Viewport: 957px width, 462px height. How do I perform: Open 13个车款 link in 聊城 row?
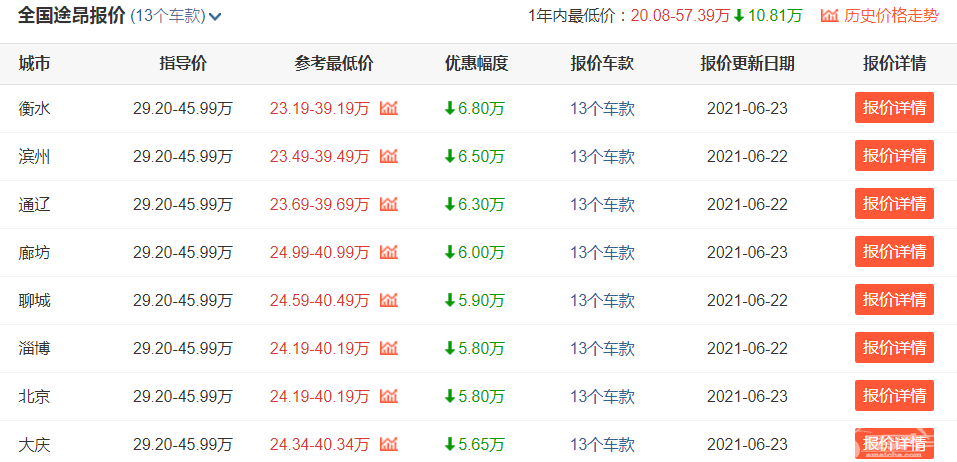602,301
